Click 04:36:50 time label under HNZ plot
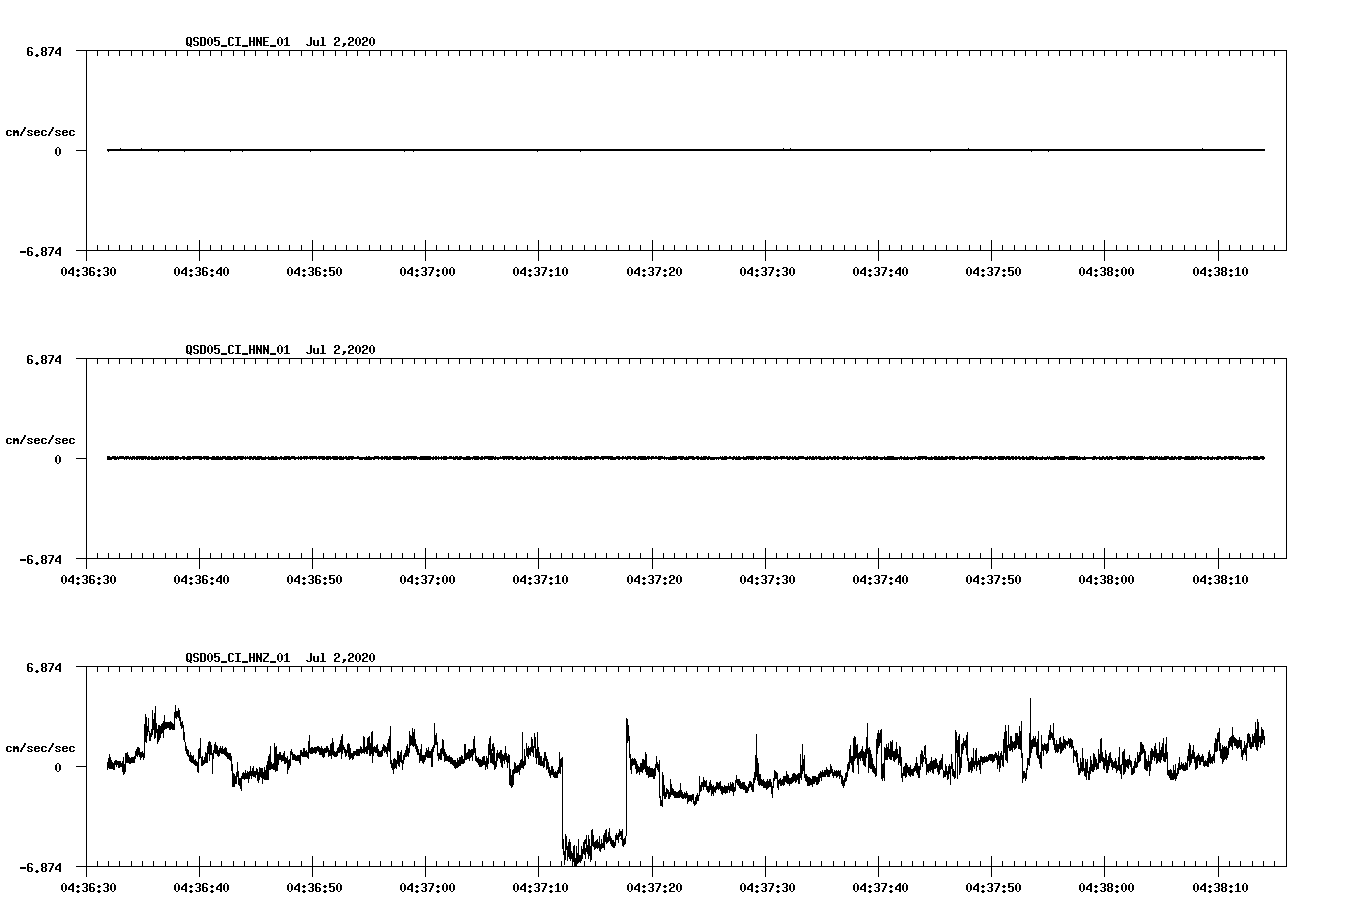Viewport: 1358px width, 924px height. click(x=314, y=887)
